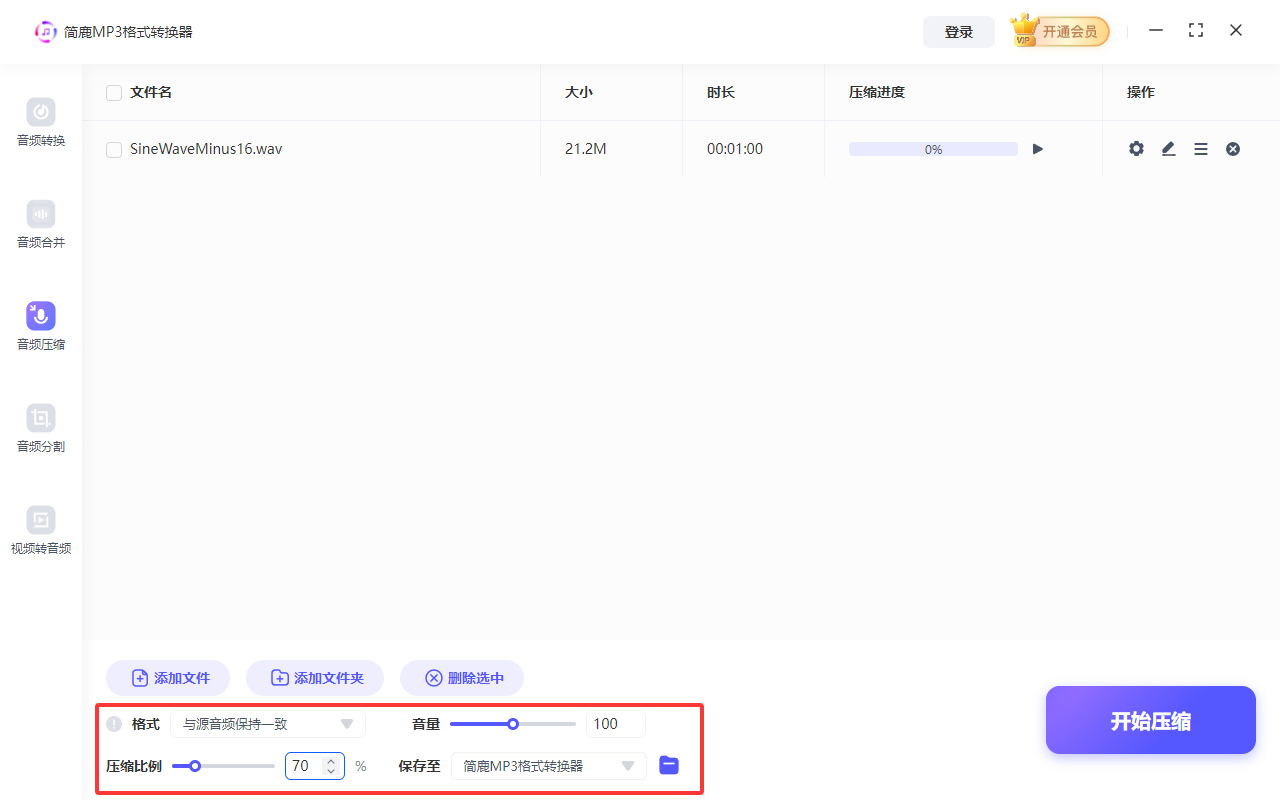Select the 音频压缩 compression tool

point(40,326)
